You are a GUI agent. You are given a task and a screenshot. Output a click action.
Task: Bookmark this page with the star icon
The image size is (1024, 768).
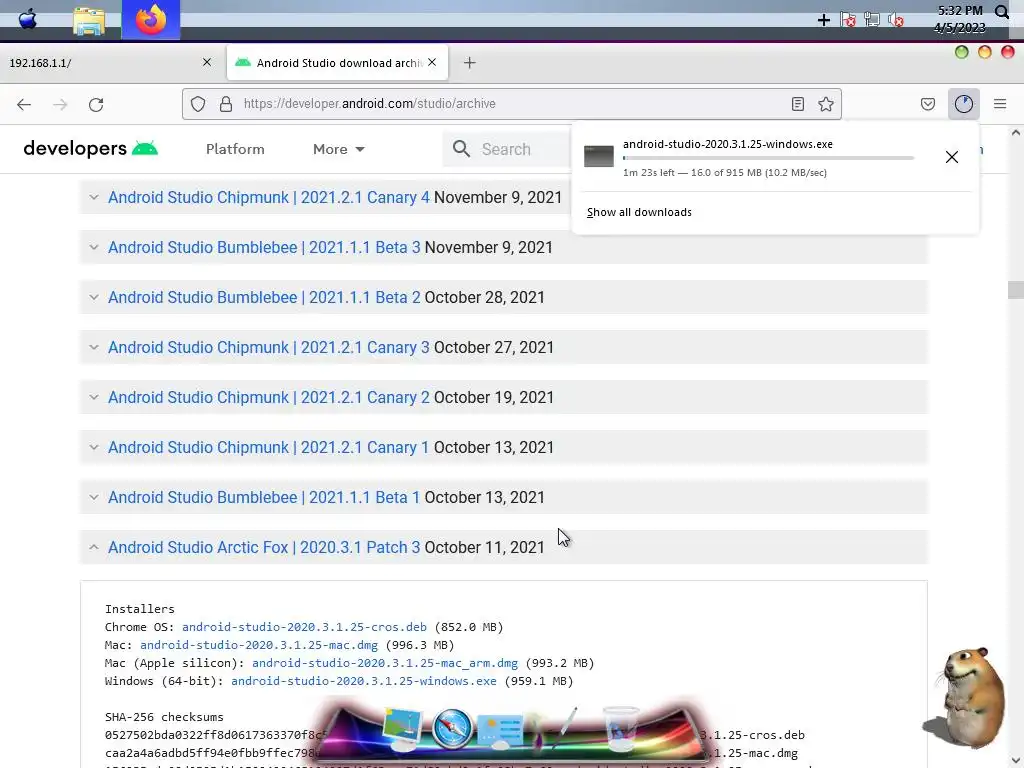826,104
